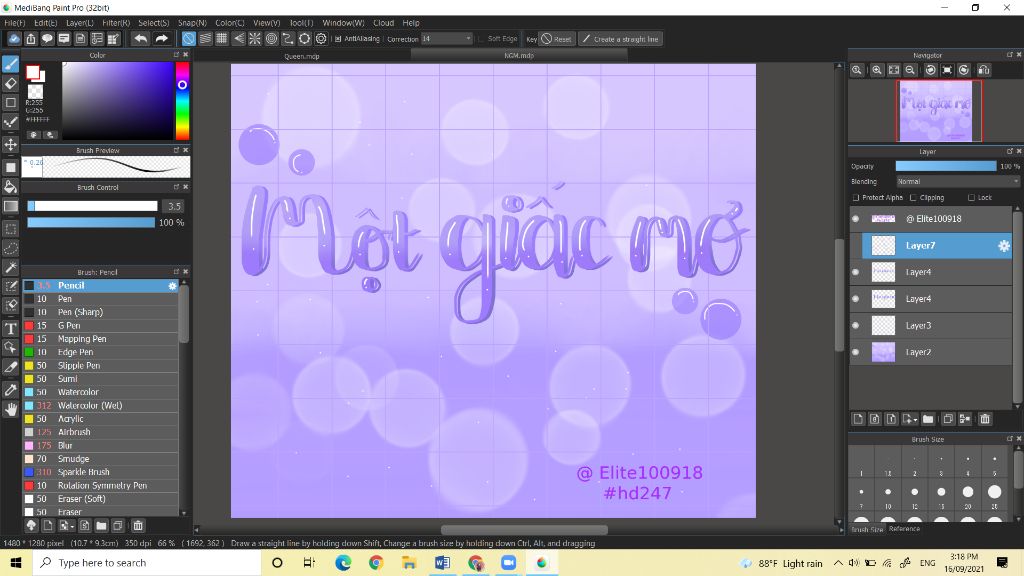
Task: Click the layer Opacity slider
Action: coord(946,167)
